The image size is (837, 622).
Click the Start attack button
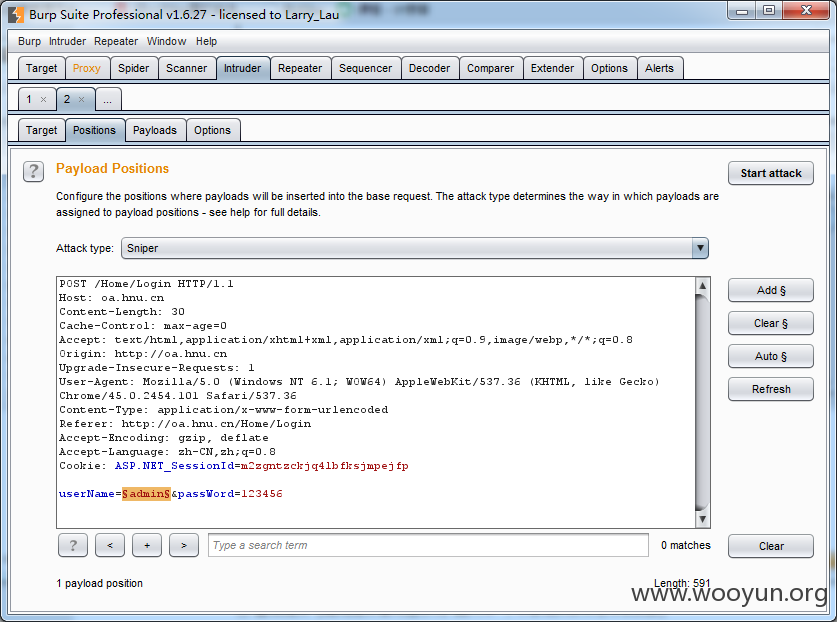(771, 173)
